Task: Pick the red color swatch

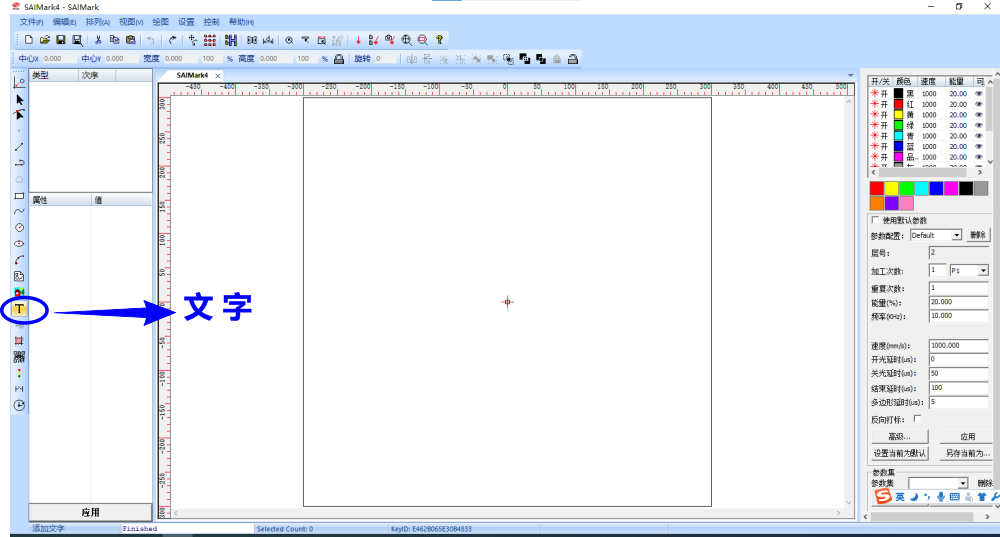Action: 877,188
